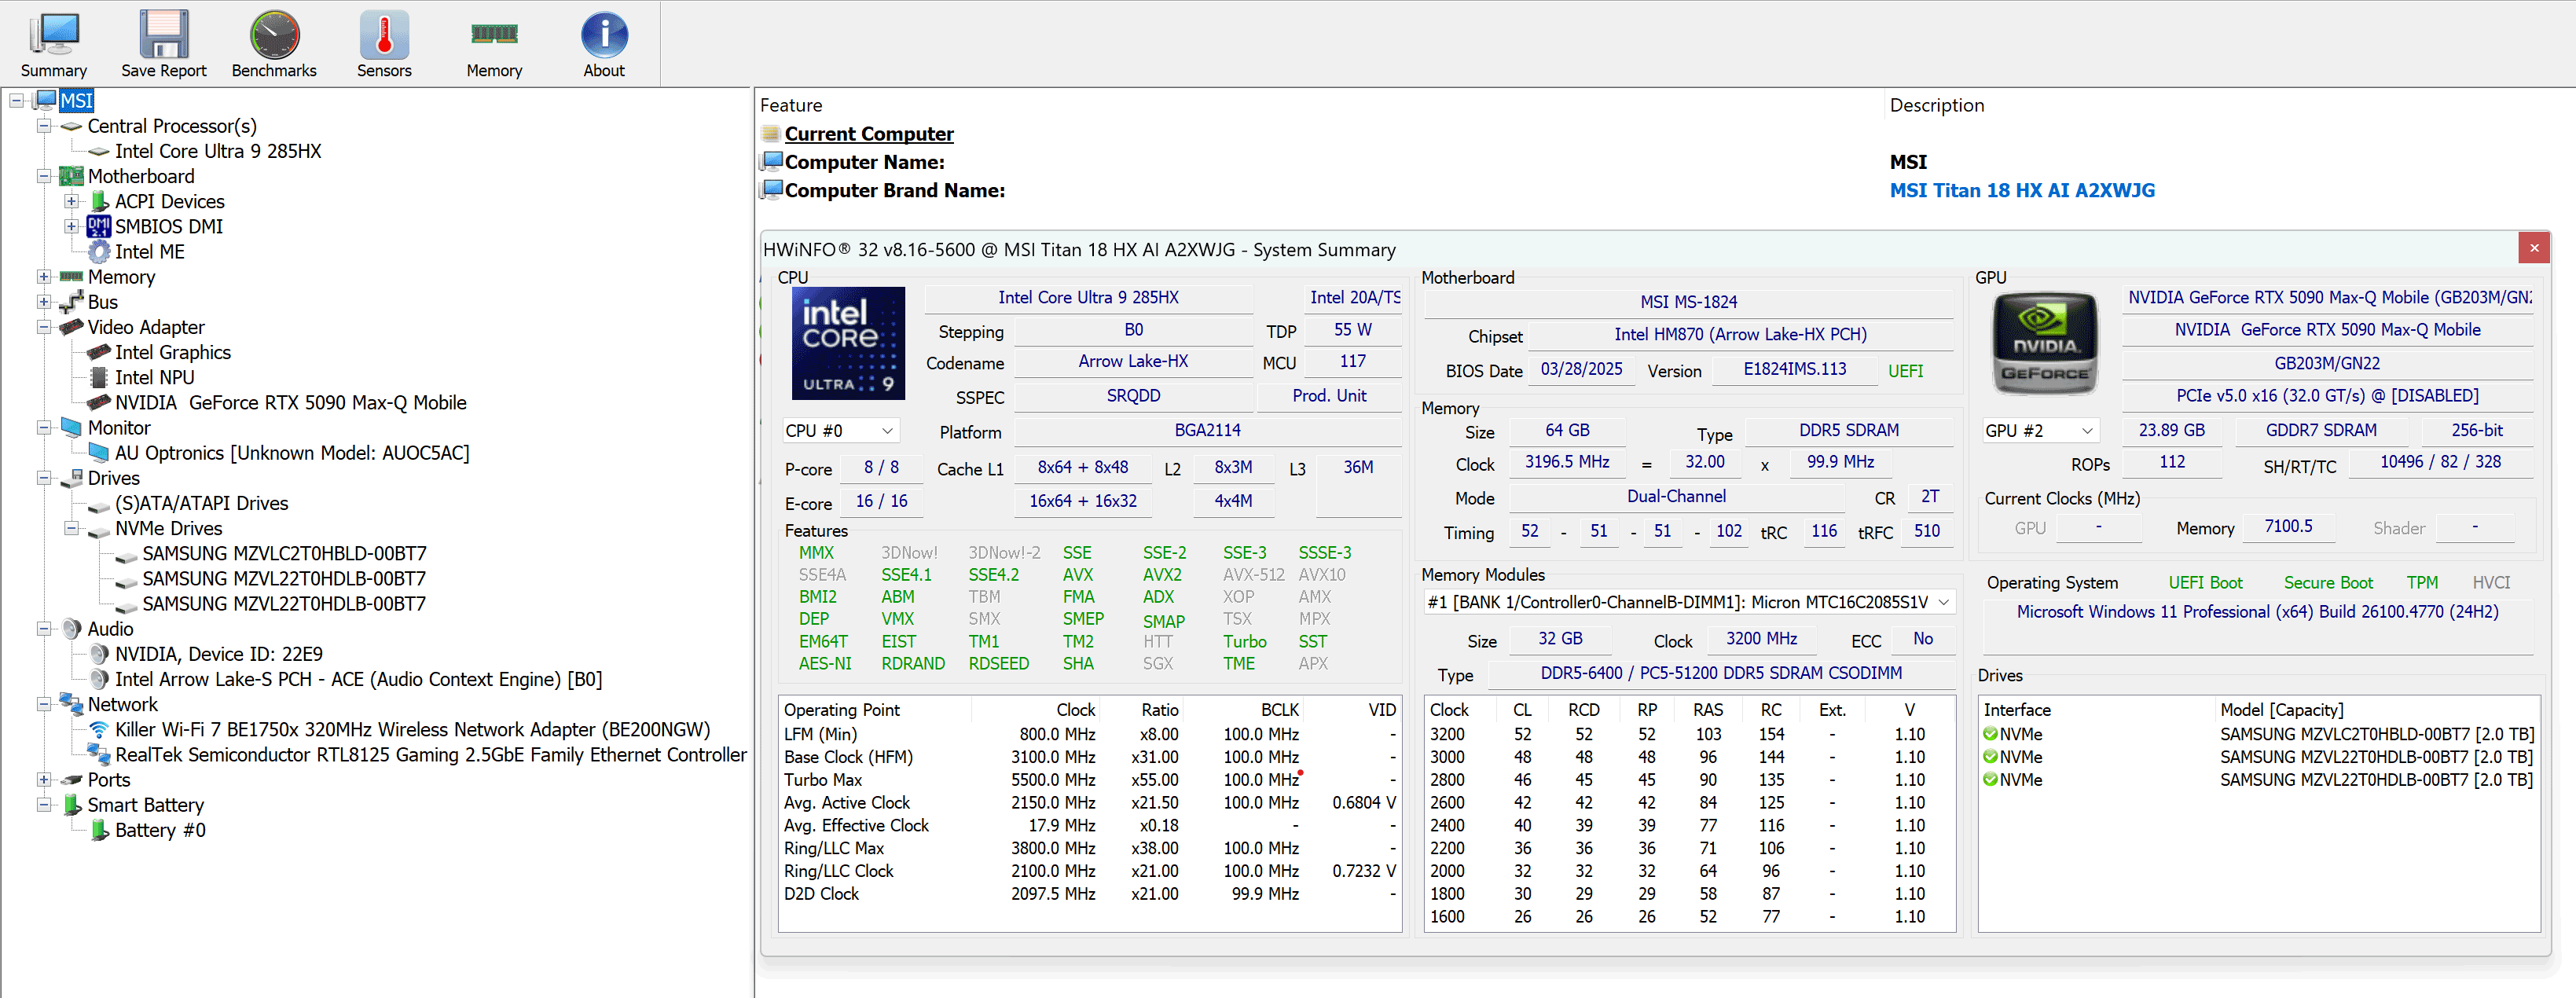Select the second SAMSUNG MZVL22T0HDLB-00BT7 tree entry

[284, 604]
